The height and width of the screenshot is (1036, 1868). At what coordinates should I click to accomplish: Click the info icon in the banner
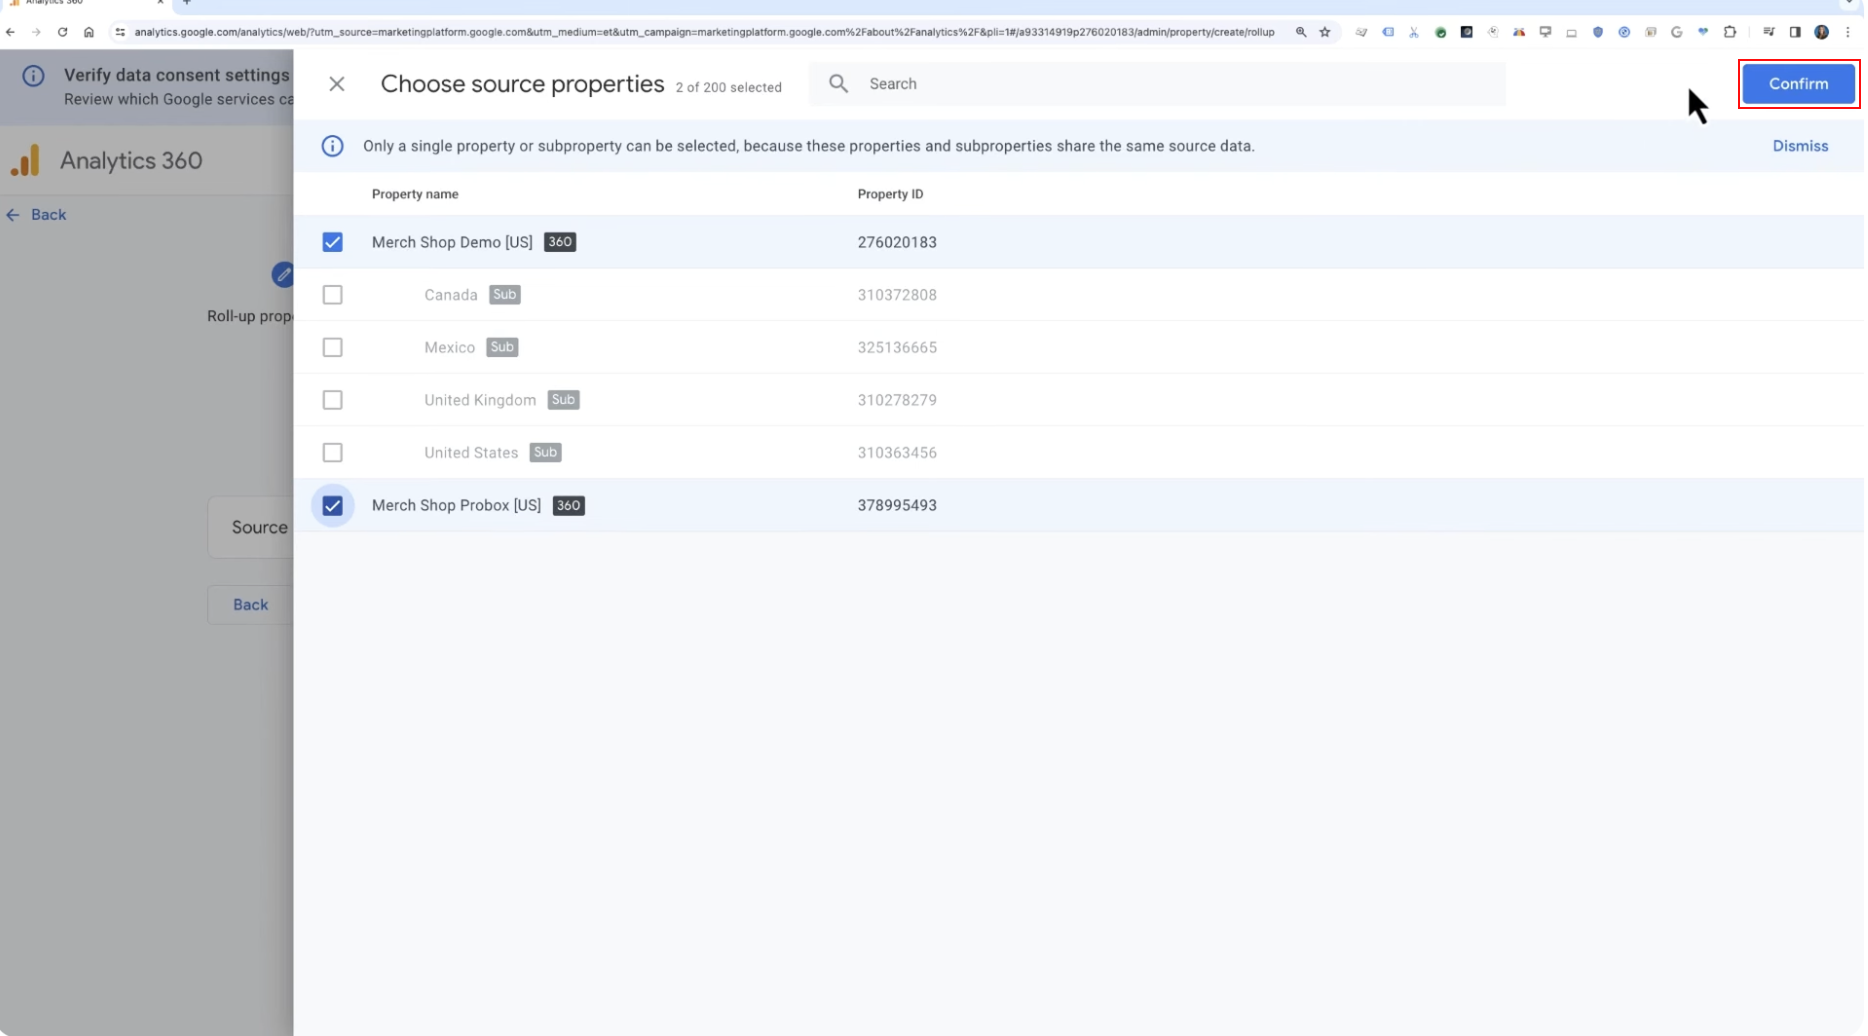(x=333, y=146)
